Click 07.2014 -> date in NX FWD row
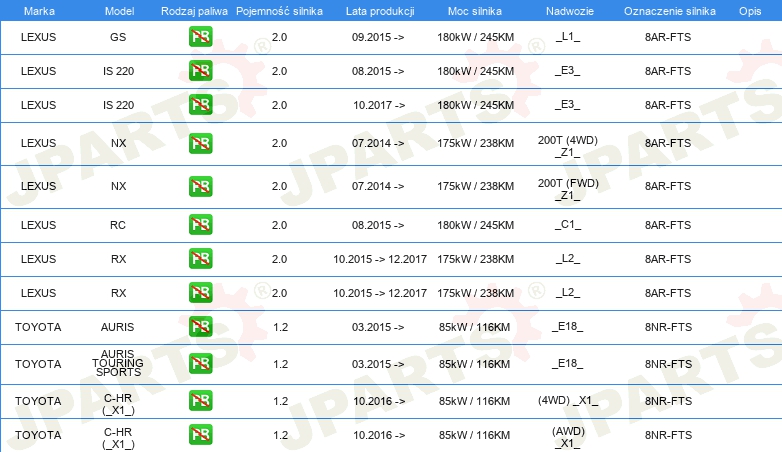This screenshot has height=452, width=782. (378, 186)
